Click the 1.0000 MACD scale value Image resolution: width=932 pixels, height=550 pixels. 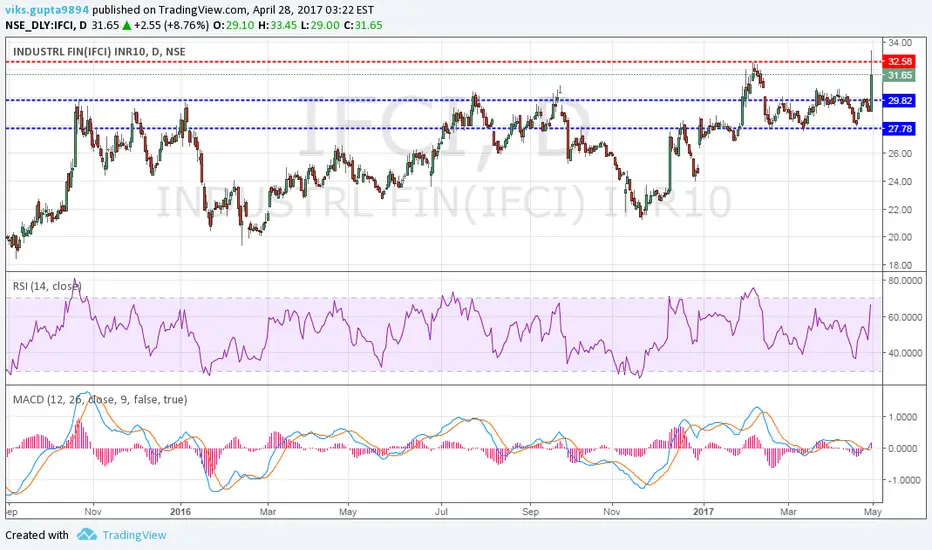point(904,417)
